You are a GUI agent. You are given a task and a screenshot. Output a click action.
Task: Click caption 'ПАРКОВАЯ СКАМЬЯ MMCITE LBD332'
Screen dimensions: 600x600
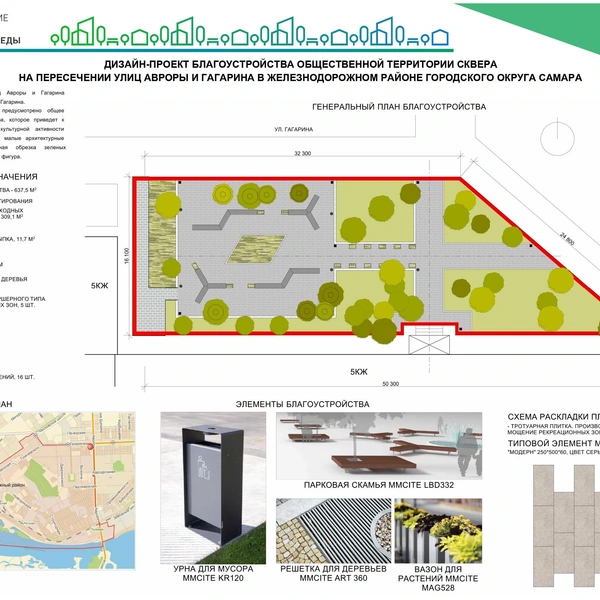pos(379,485)
